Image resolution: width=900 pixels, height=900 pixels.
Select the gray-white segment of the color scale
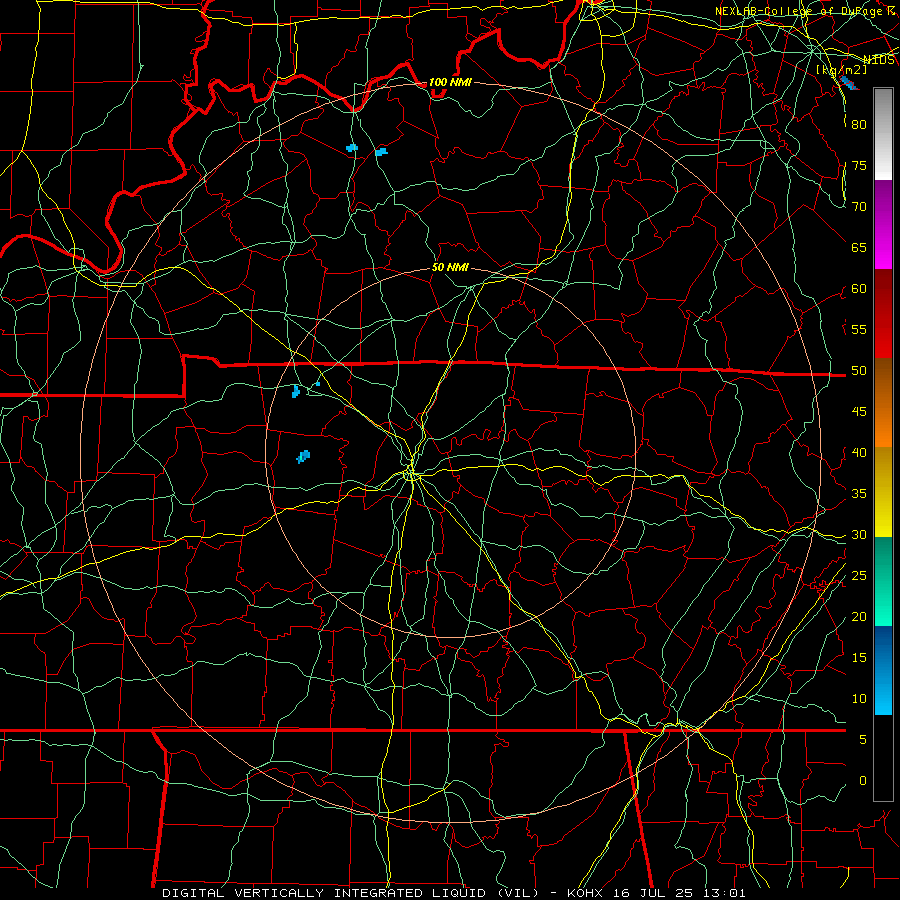pos(883,134)
